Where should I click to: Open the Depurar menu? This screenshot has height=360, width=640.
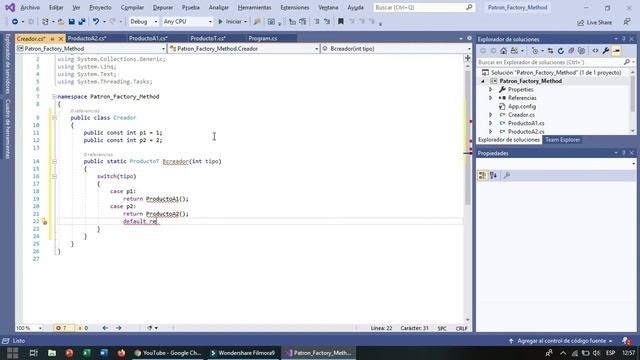click(x=162, y=7)
